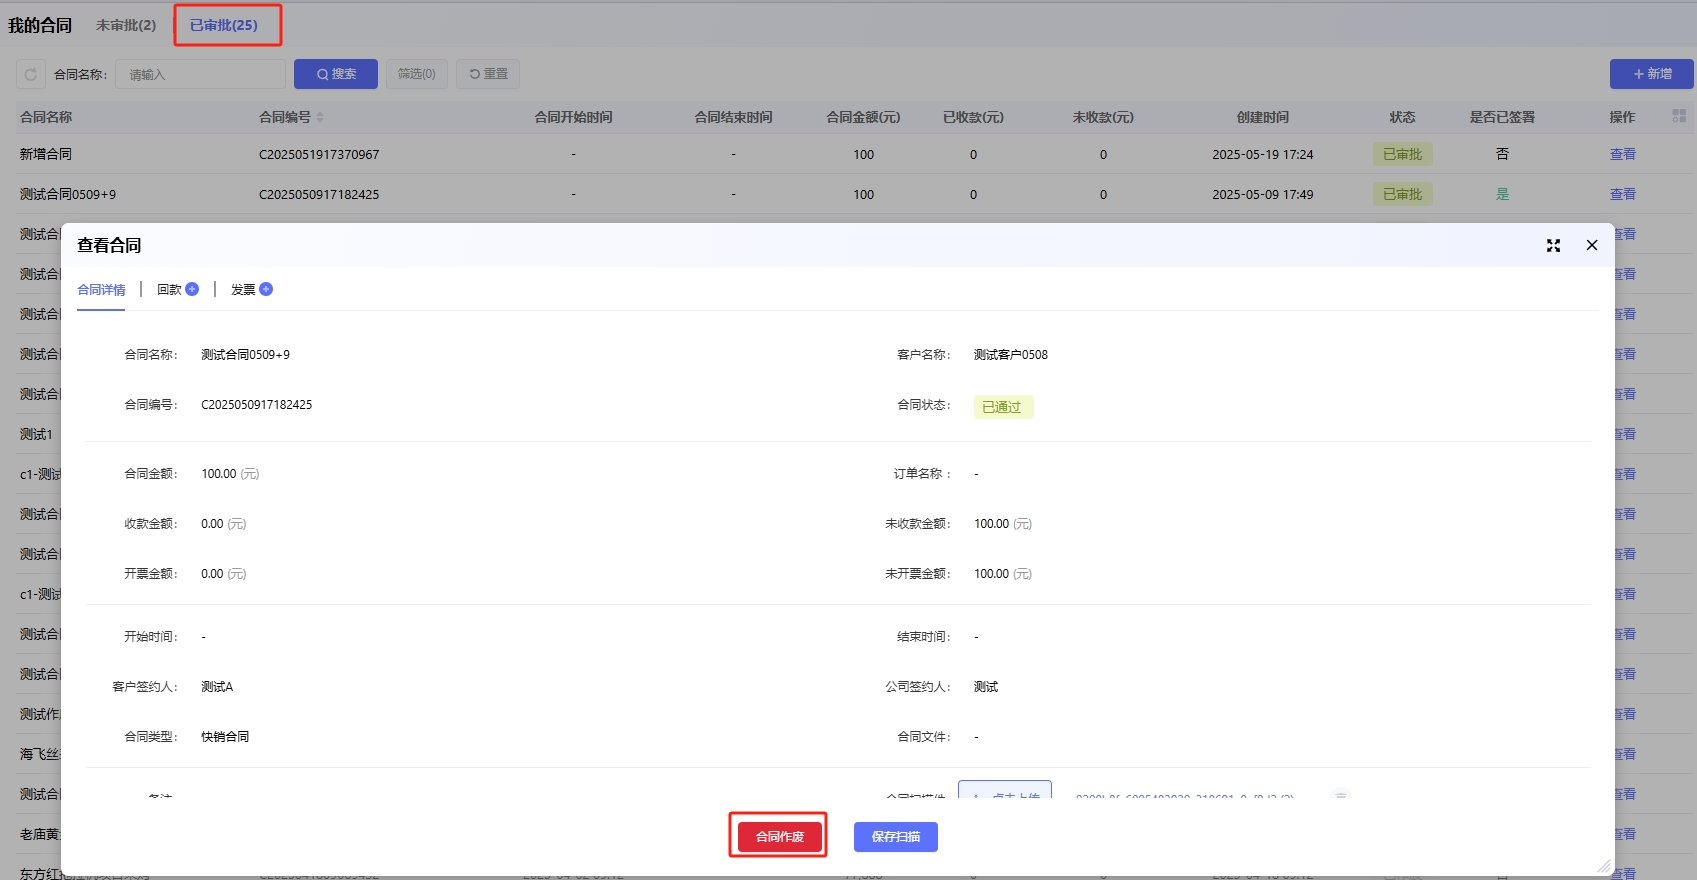Open the 回款 tab
1697x880 pixels.
coord(169,290)
